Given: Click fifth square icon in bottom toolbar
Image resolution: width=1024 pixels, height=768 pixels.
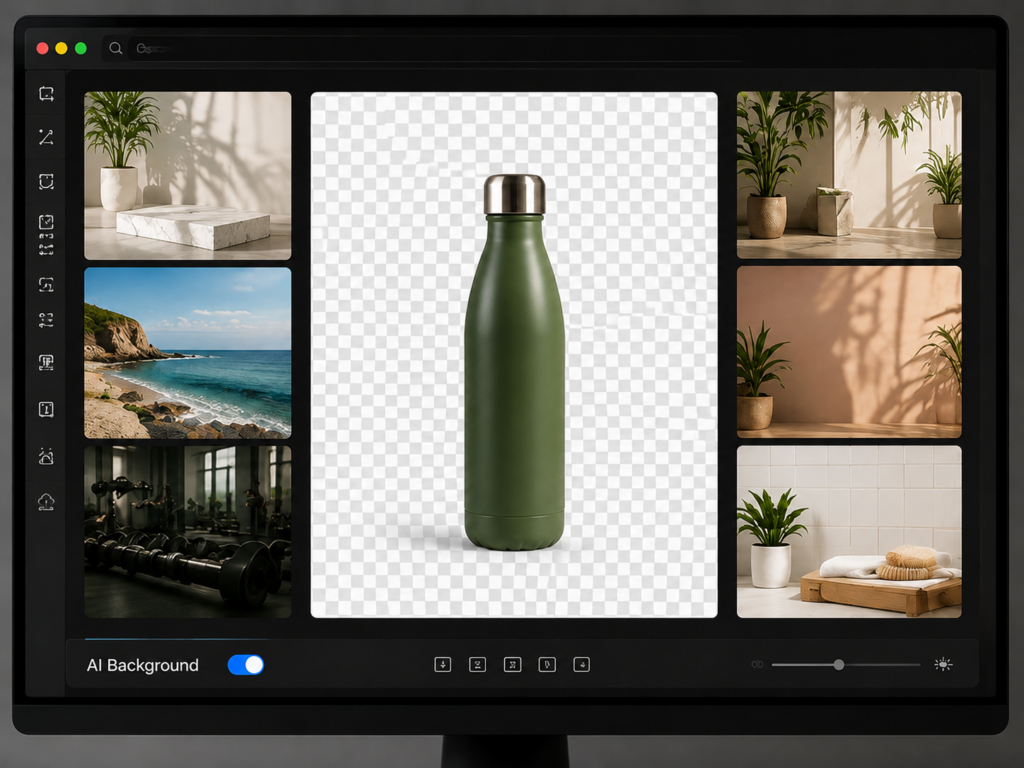Looking at the screenshot, I should coord(582,665).
